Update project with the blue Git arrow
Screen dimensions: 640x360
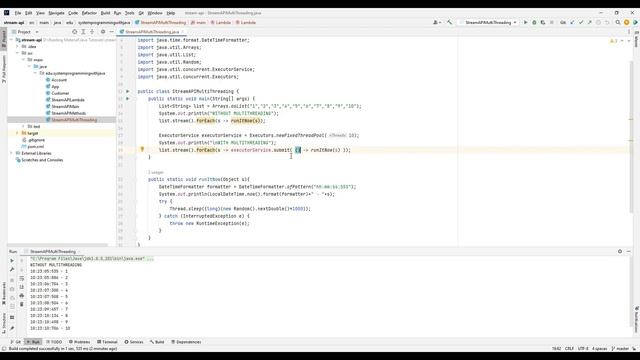(572, 22)
